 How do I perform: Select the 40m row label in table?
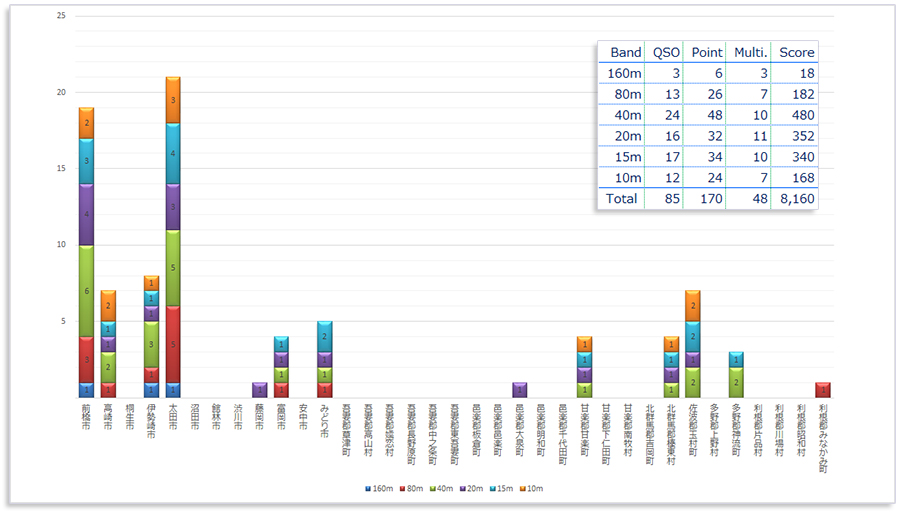pyautogui.click(x=626, y=114)
